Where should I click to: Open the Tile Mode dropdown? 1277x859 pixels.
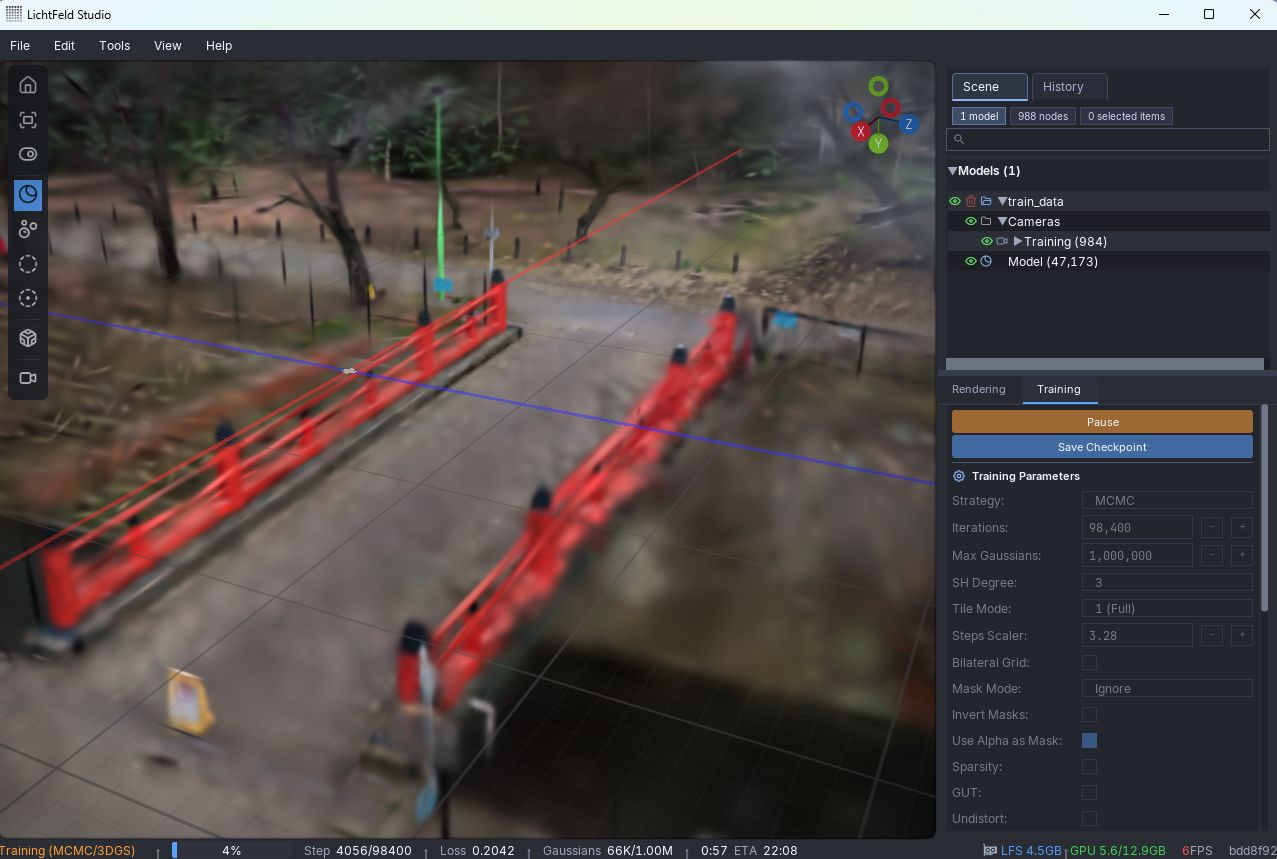click(1167, 608)
